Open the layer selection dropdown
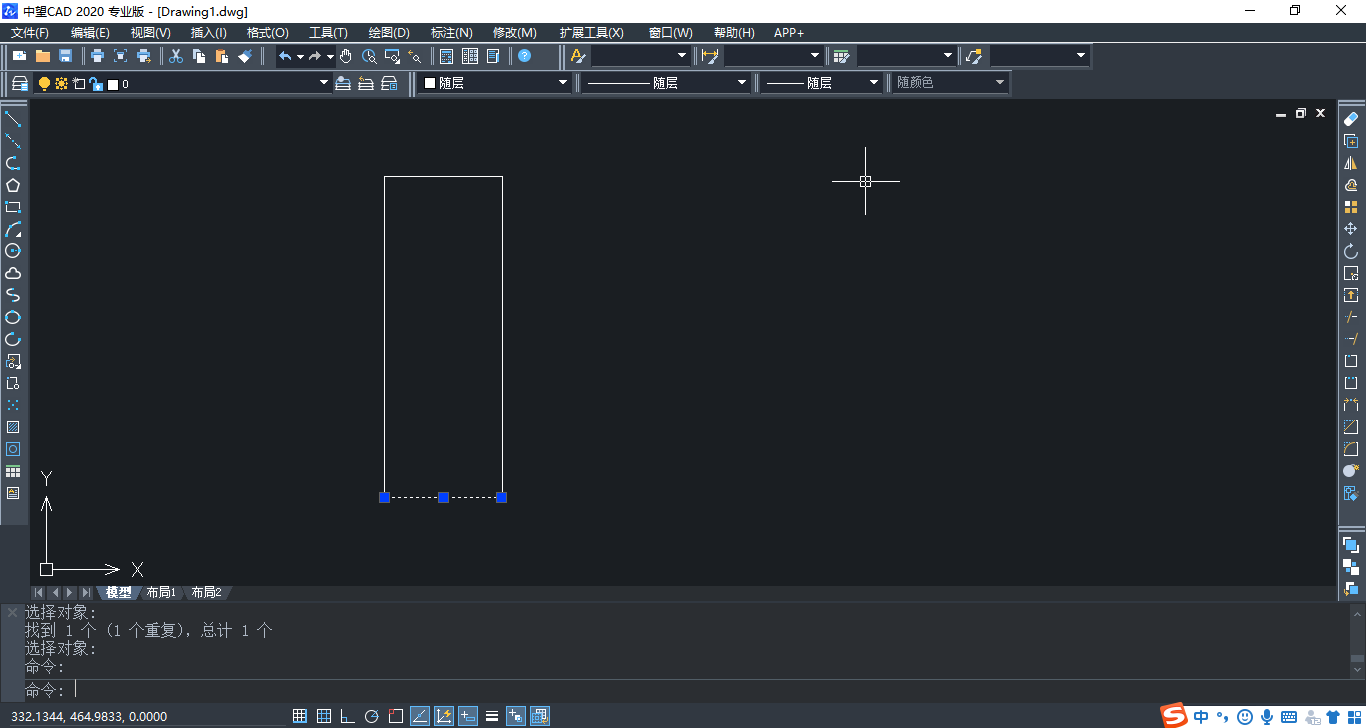 pos(322,83)
